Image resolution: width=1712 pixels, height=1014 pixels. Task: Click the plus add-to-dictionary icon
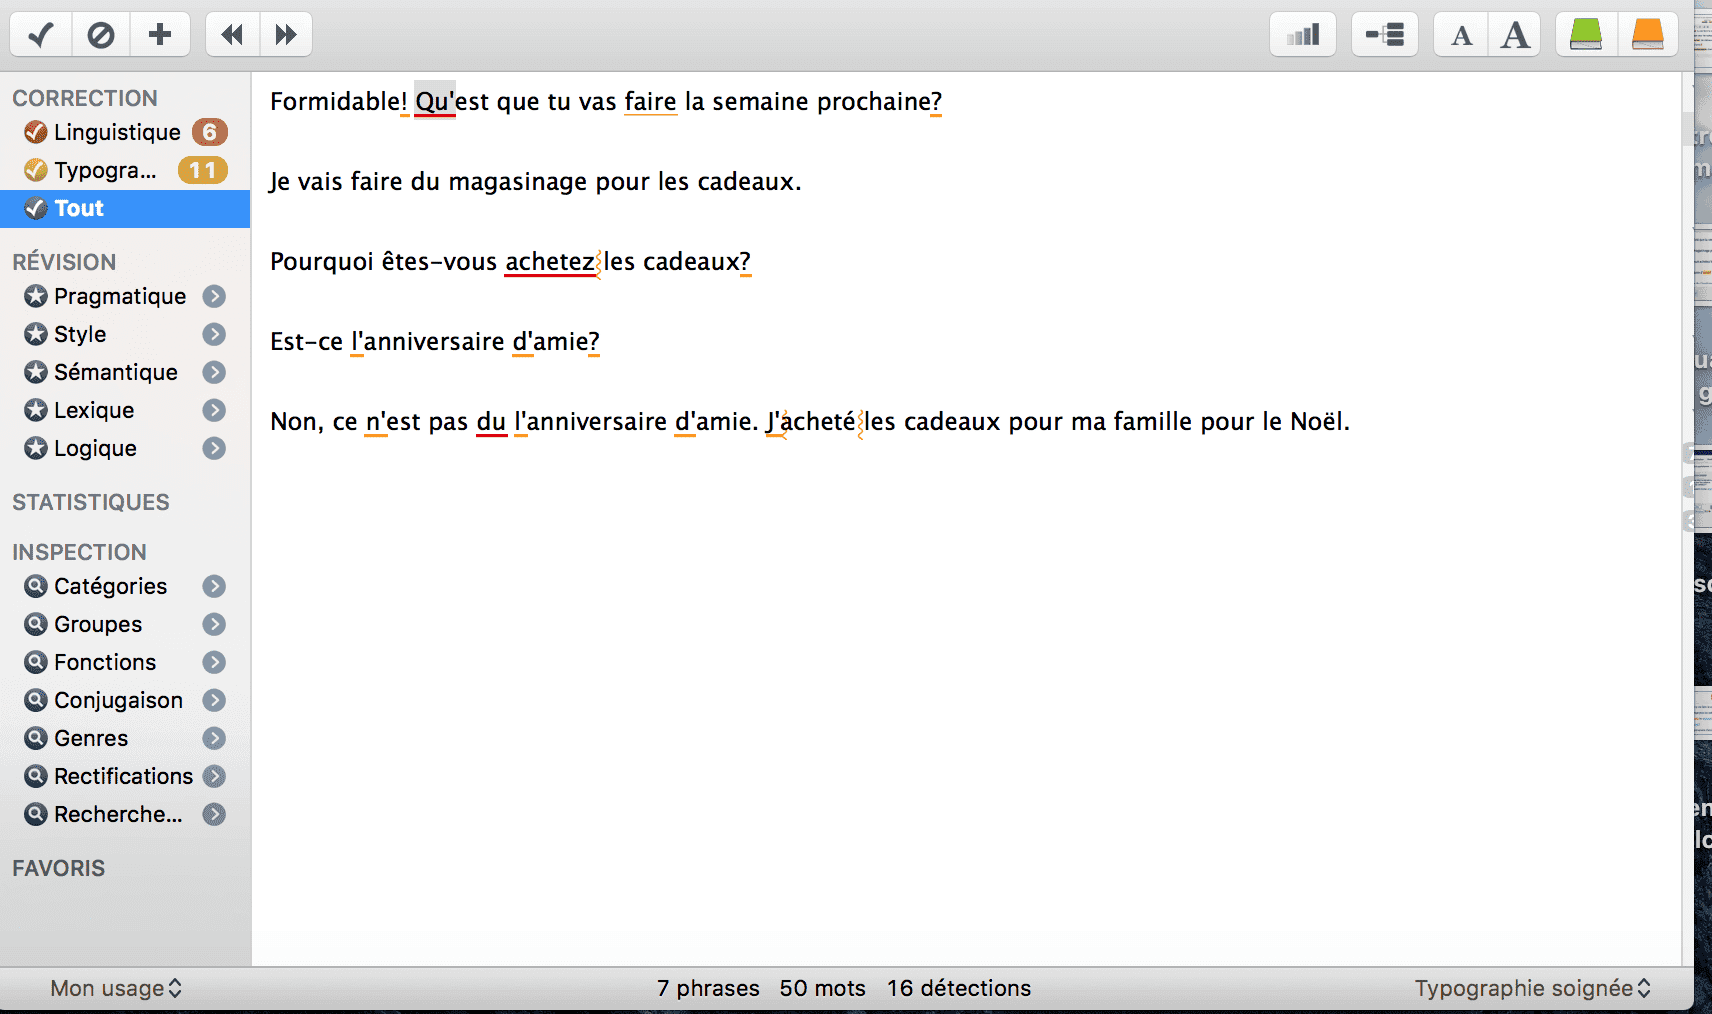tap(160, 35)
